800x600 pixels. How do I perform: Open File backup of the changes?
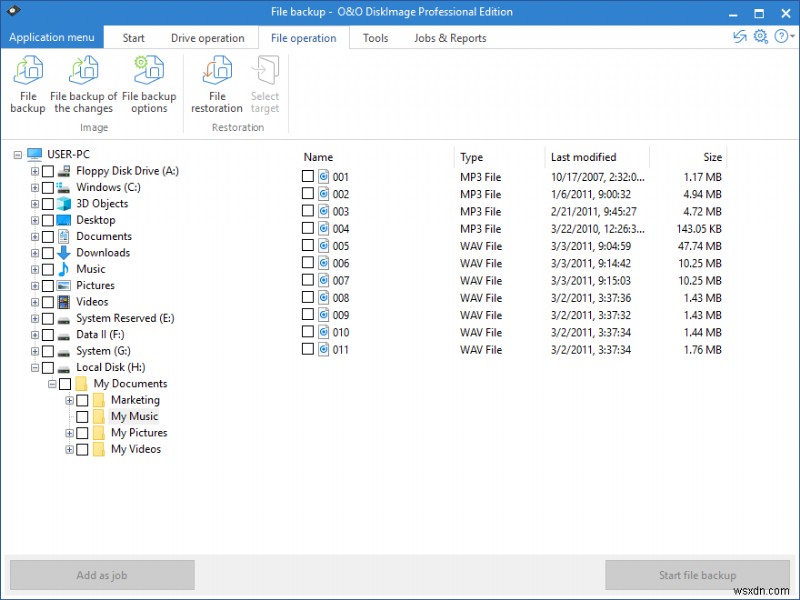tap(84, 85)
